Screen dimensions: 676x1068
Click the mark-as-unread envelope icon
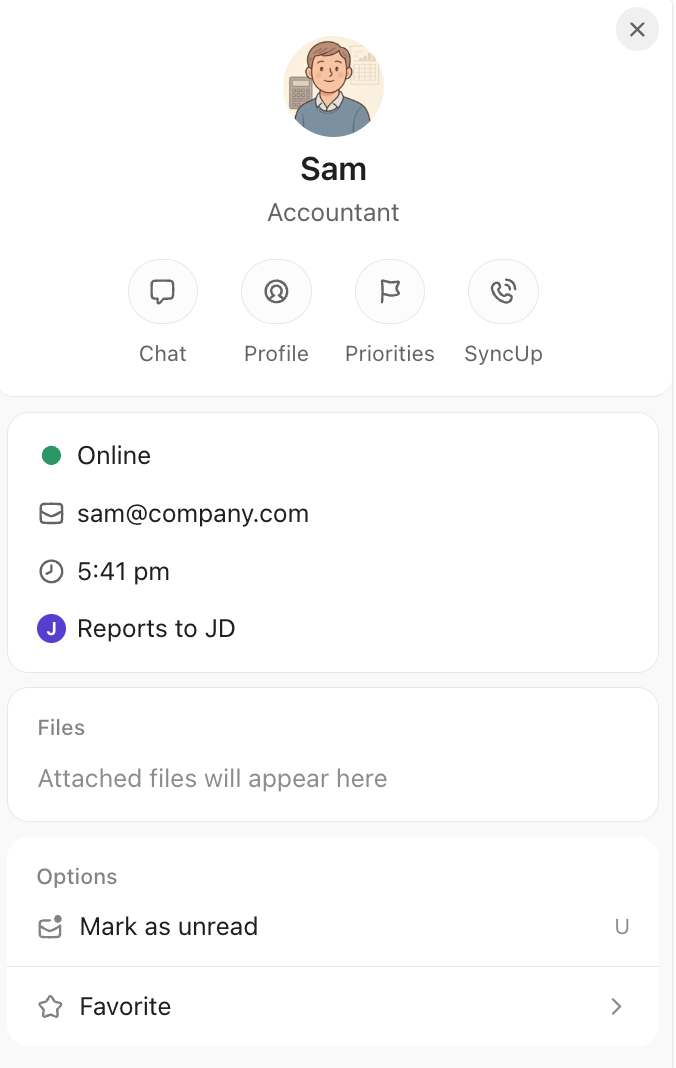[x=51, y=926]
